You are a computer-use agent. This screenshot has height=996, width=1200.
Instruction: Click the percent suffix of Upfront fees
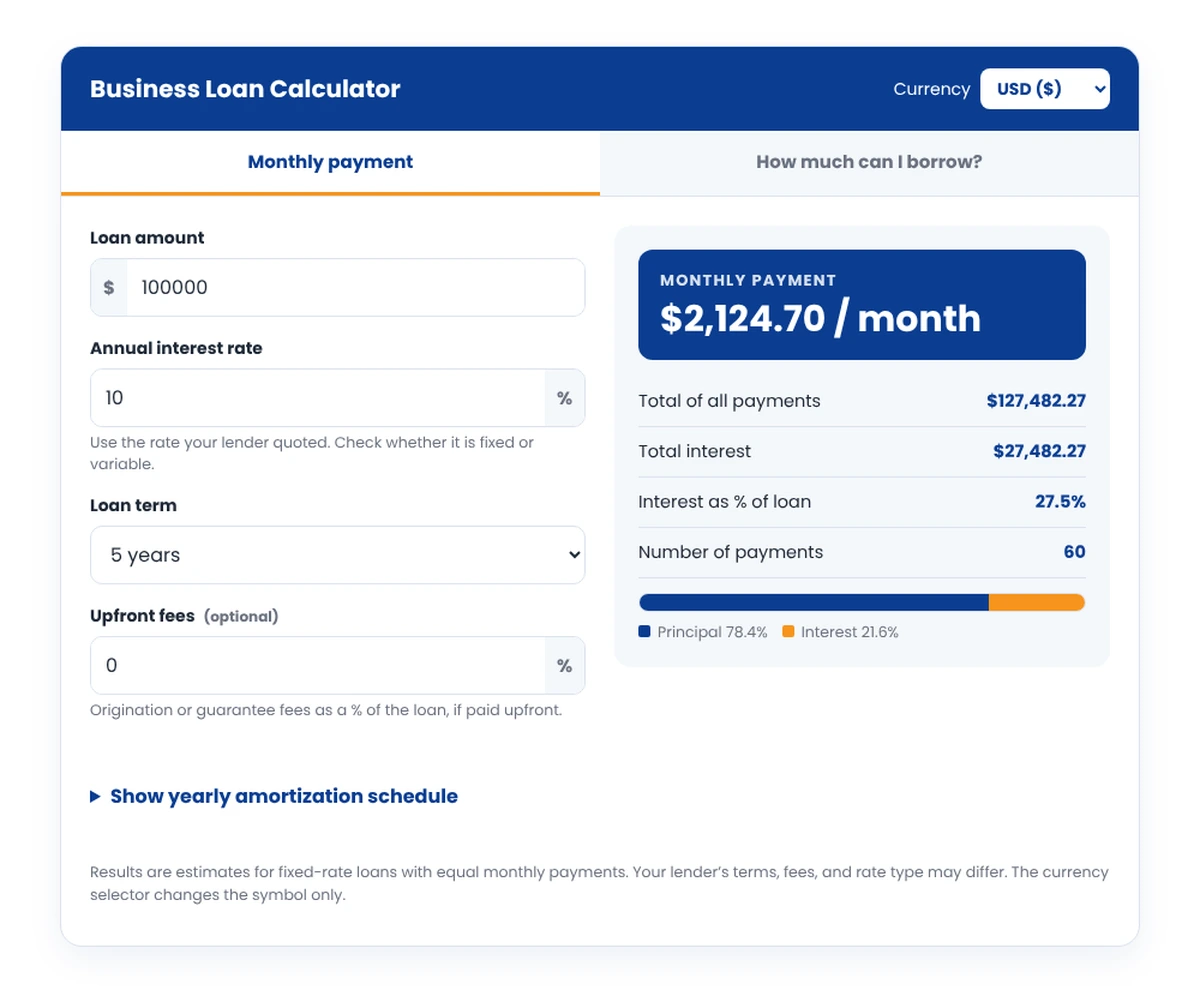(565, 665)
